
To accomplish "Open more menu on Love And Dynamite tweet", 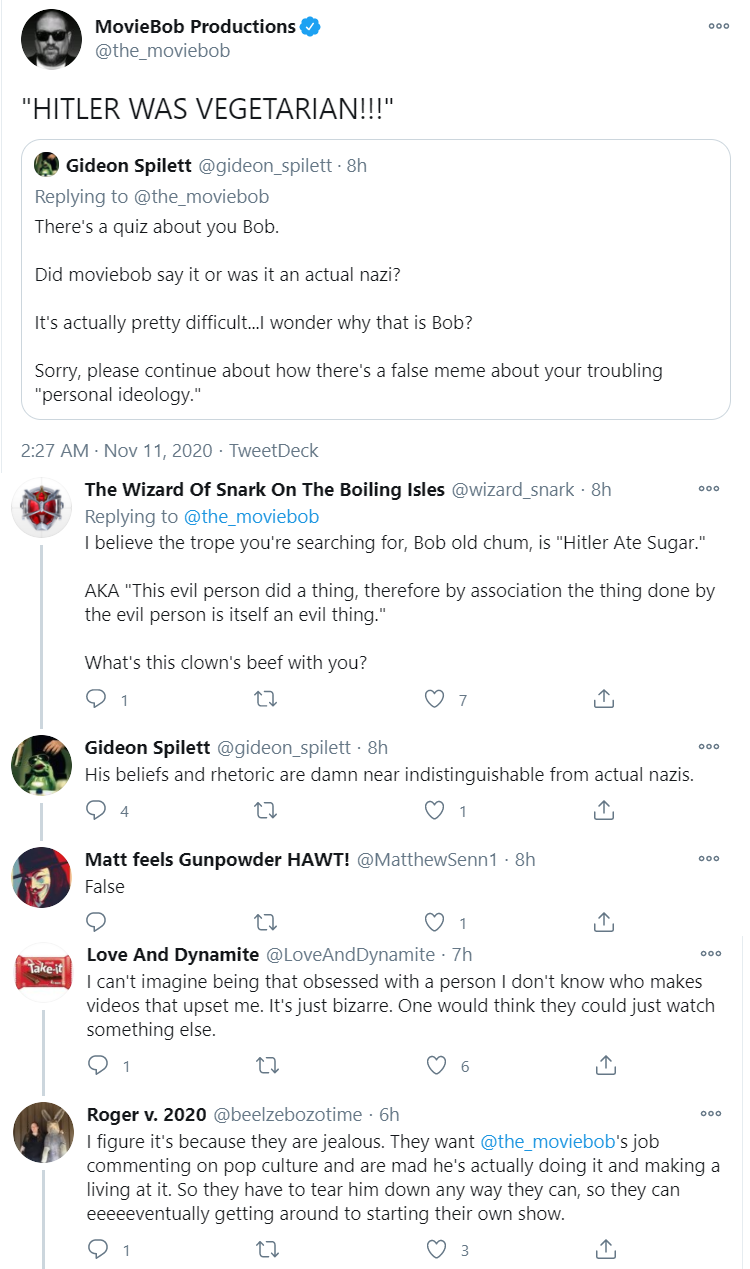I will 711,954.
